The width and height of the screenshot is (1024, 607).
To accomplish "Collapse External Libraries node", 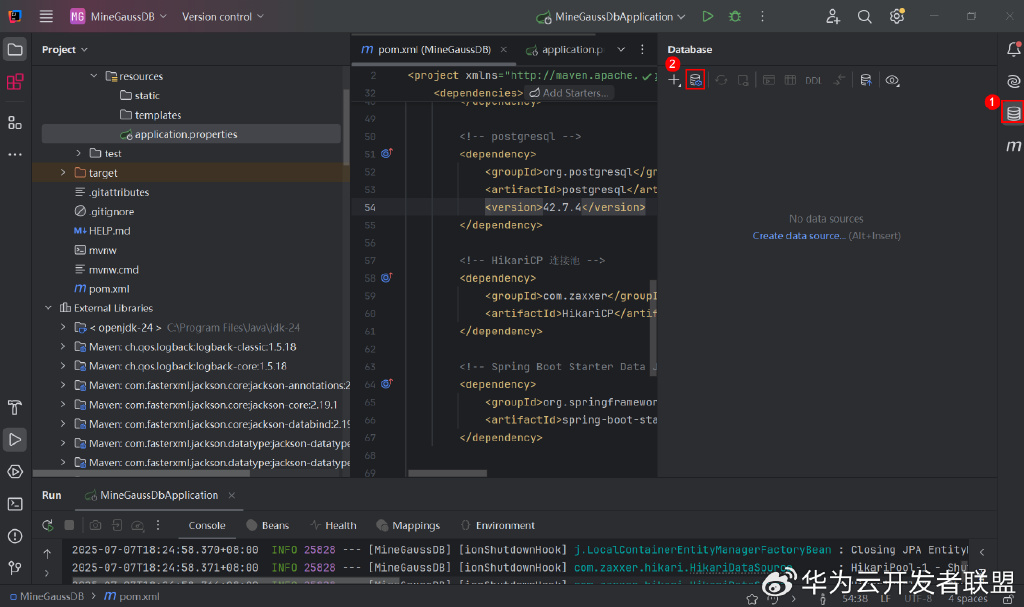I will pos(48,308).
